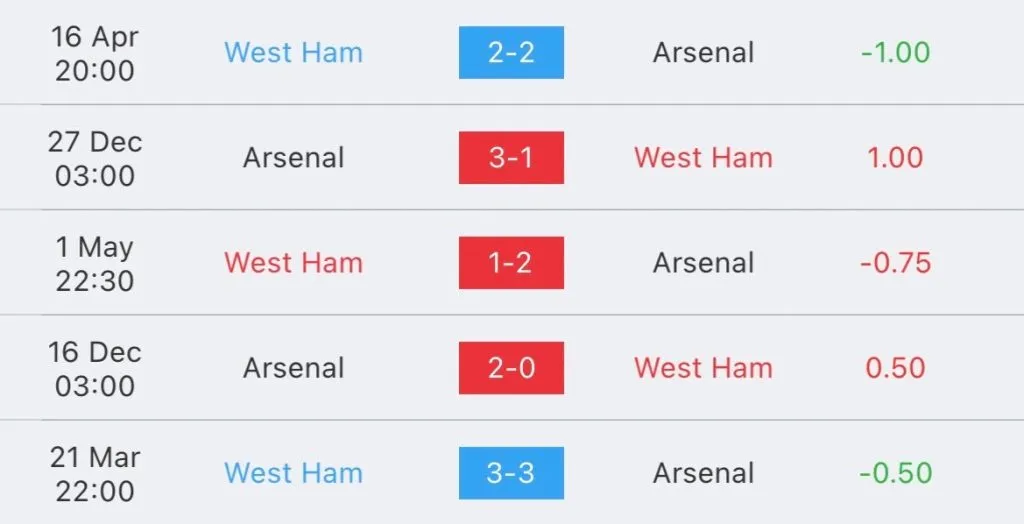The height and width of the screenshot is (524, 1024).
Task: Click the 2-2 score badge
Action: click(511, 53)
